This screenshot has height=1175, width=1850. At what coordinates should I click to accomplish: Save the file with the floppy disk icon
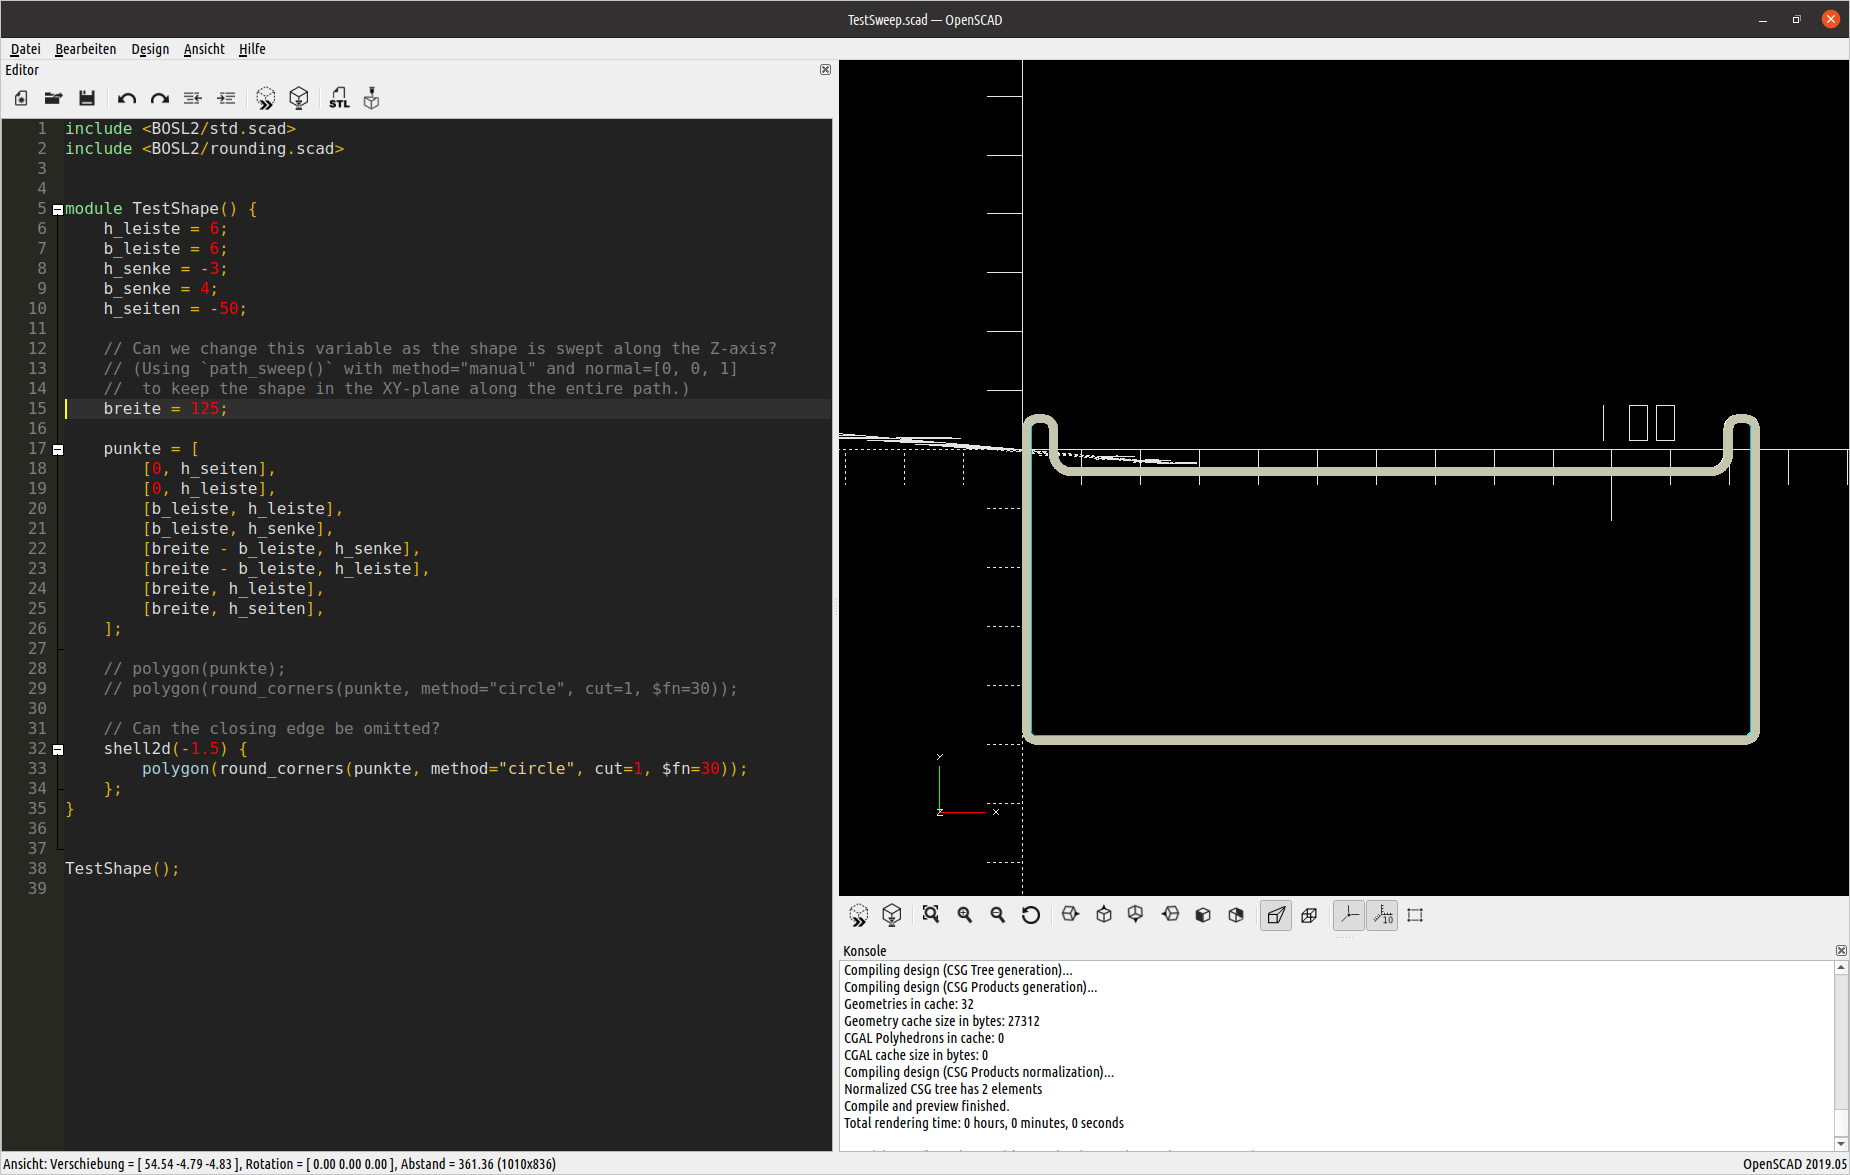[87, 98]
